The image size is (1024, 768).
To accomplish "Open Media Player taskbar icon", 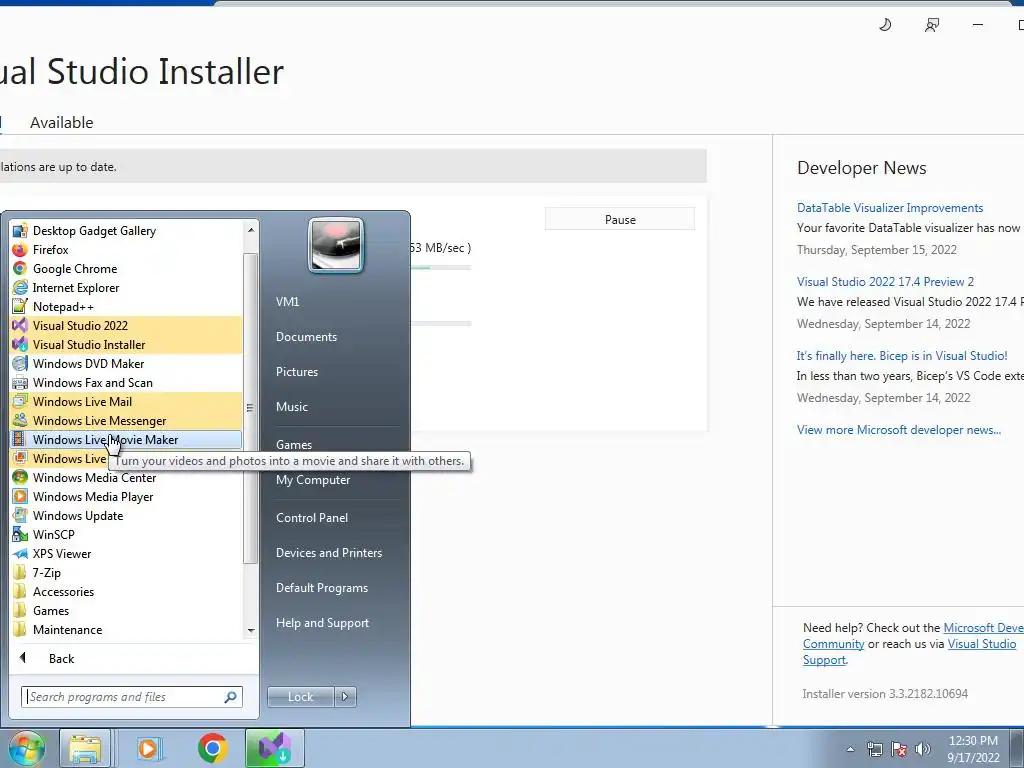I will tap(150, 748).
